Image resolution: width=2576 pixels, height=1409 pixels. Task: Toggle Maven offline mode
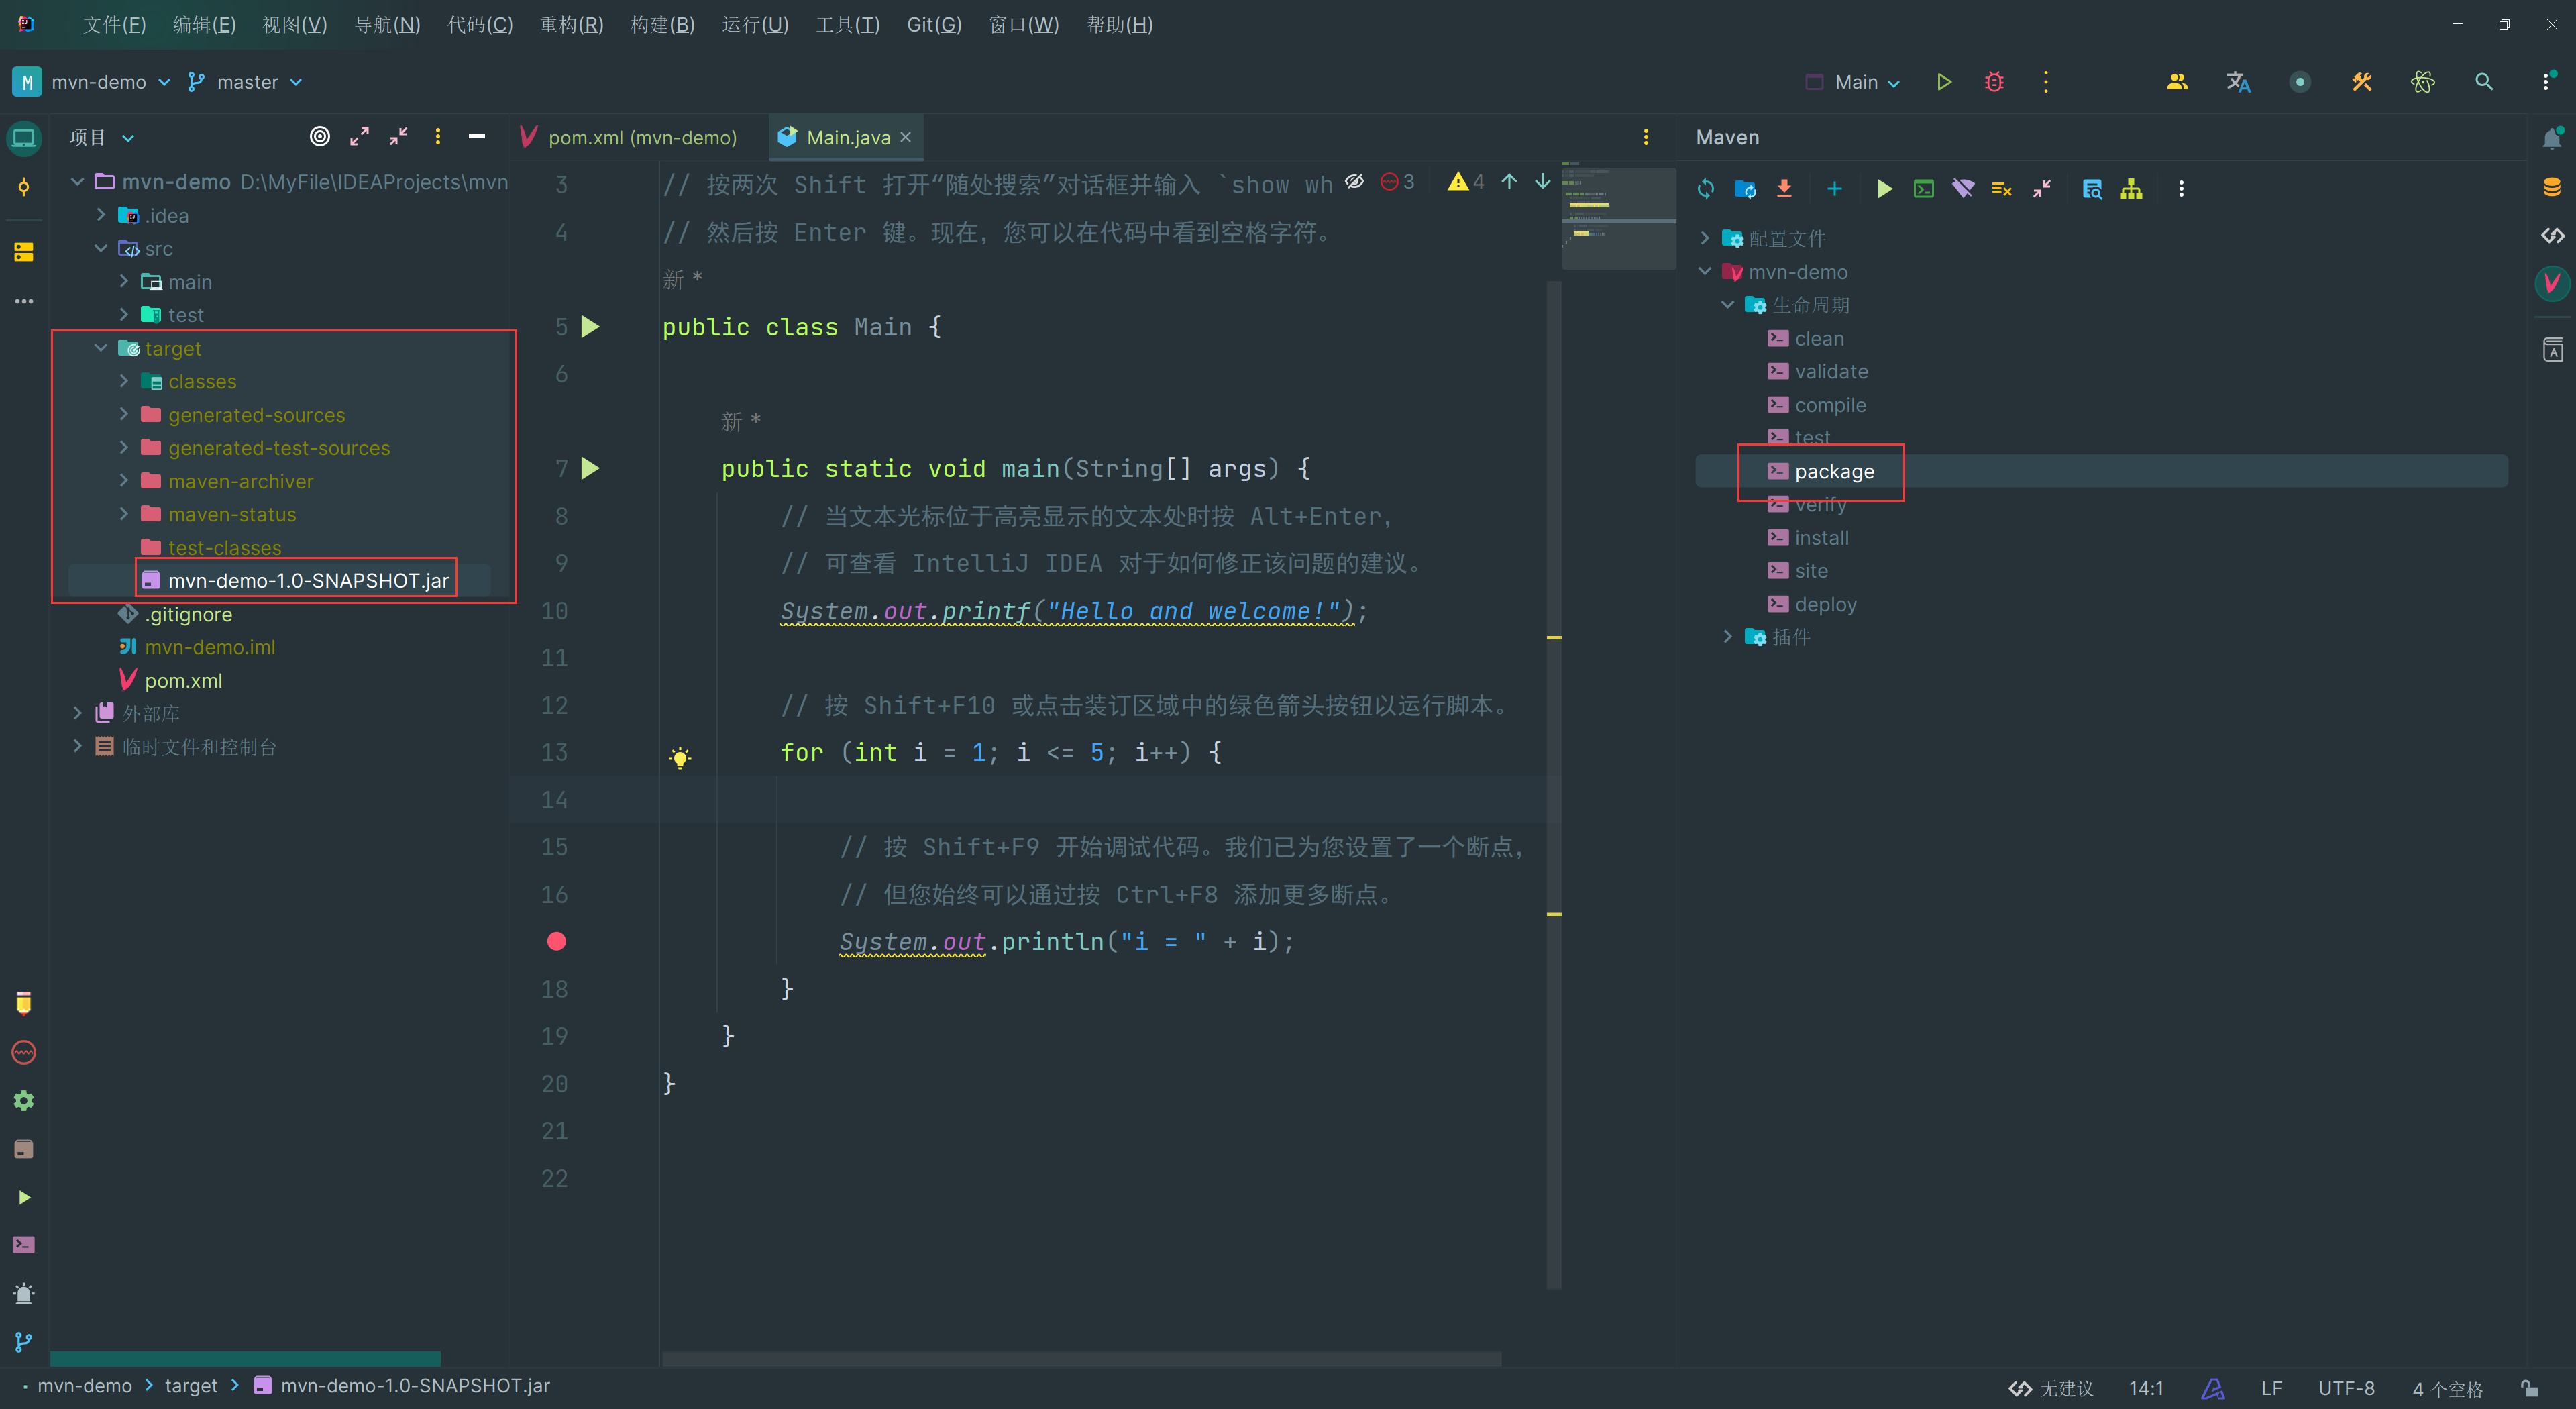click(1963, 189)
